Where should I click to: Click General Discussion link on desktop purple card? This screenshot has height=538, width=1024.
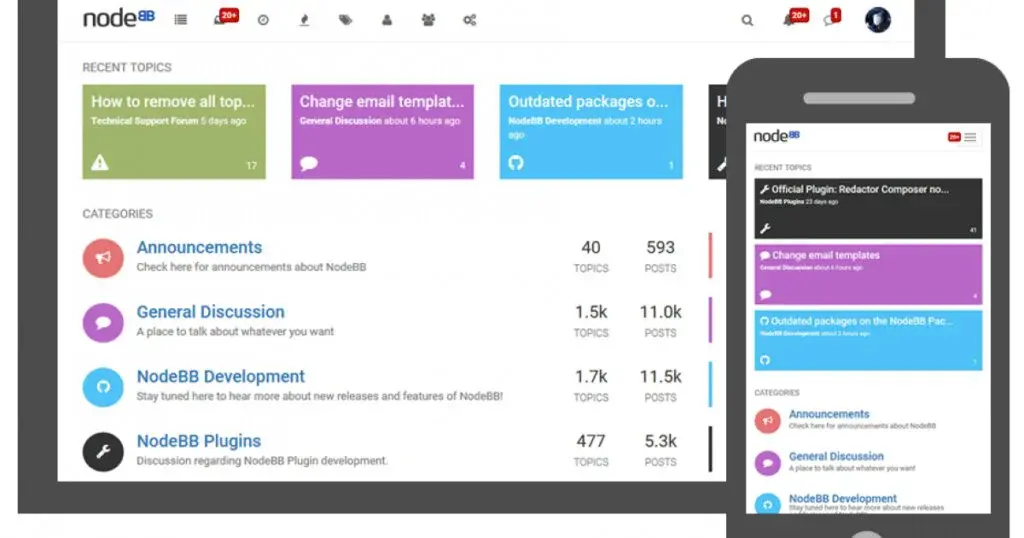coord(340,121)
